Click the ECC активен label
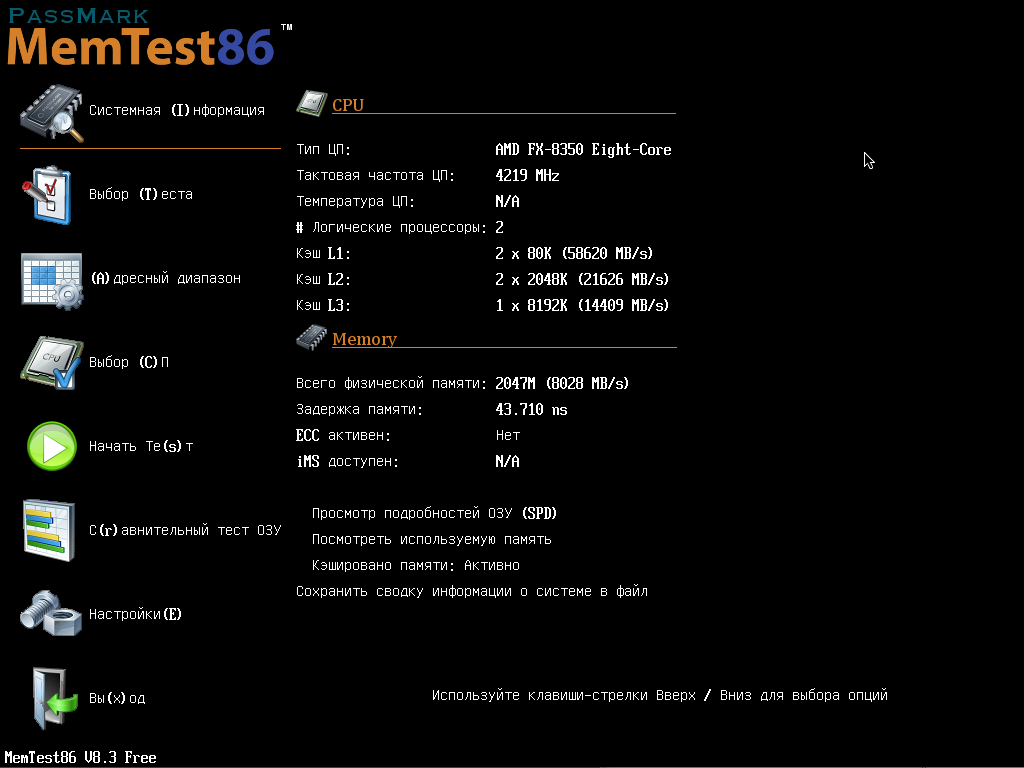 point(344,436)
